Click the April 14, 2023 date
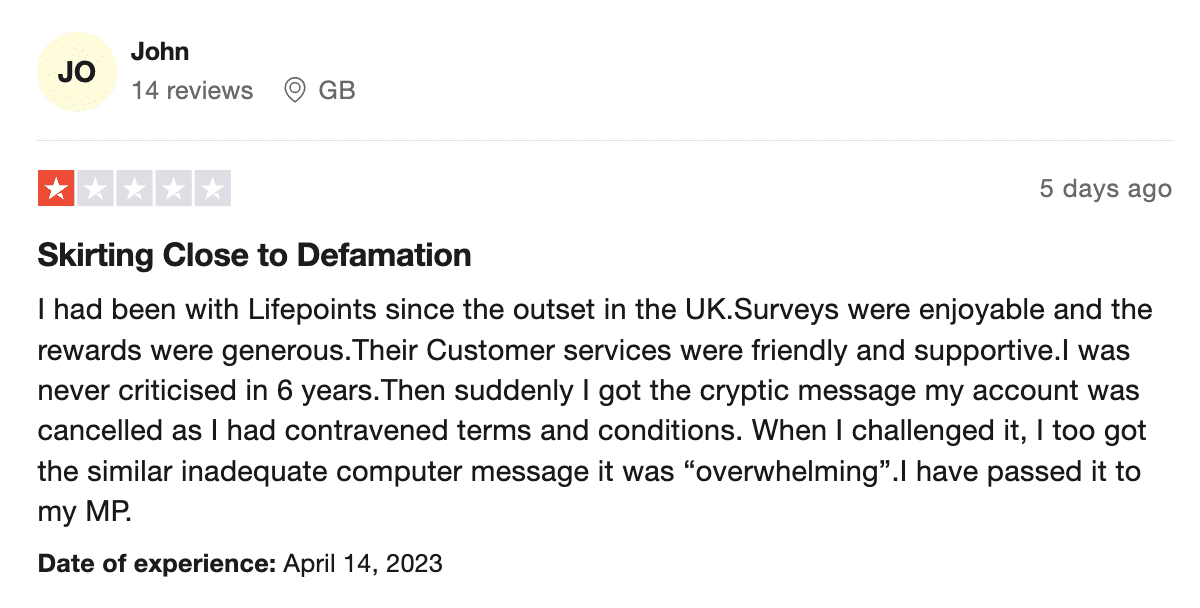The width and height of the screenshot is (1200, 608). coord(363,564)
